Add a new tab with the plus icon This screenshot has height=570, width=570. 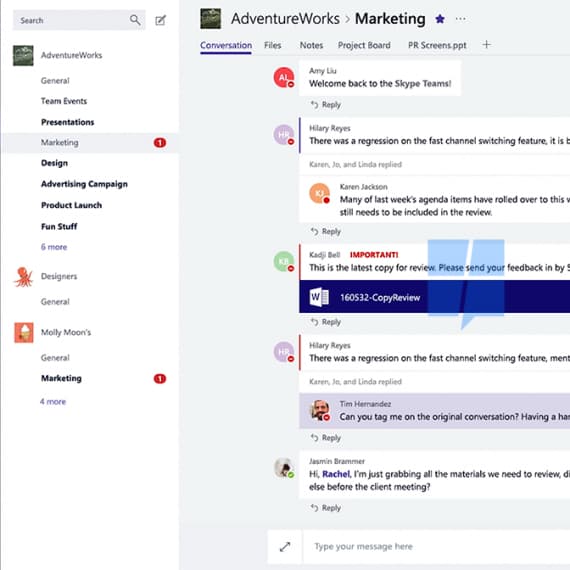486,45
